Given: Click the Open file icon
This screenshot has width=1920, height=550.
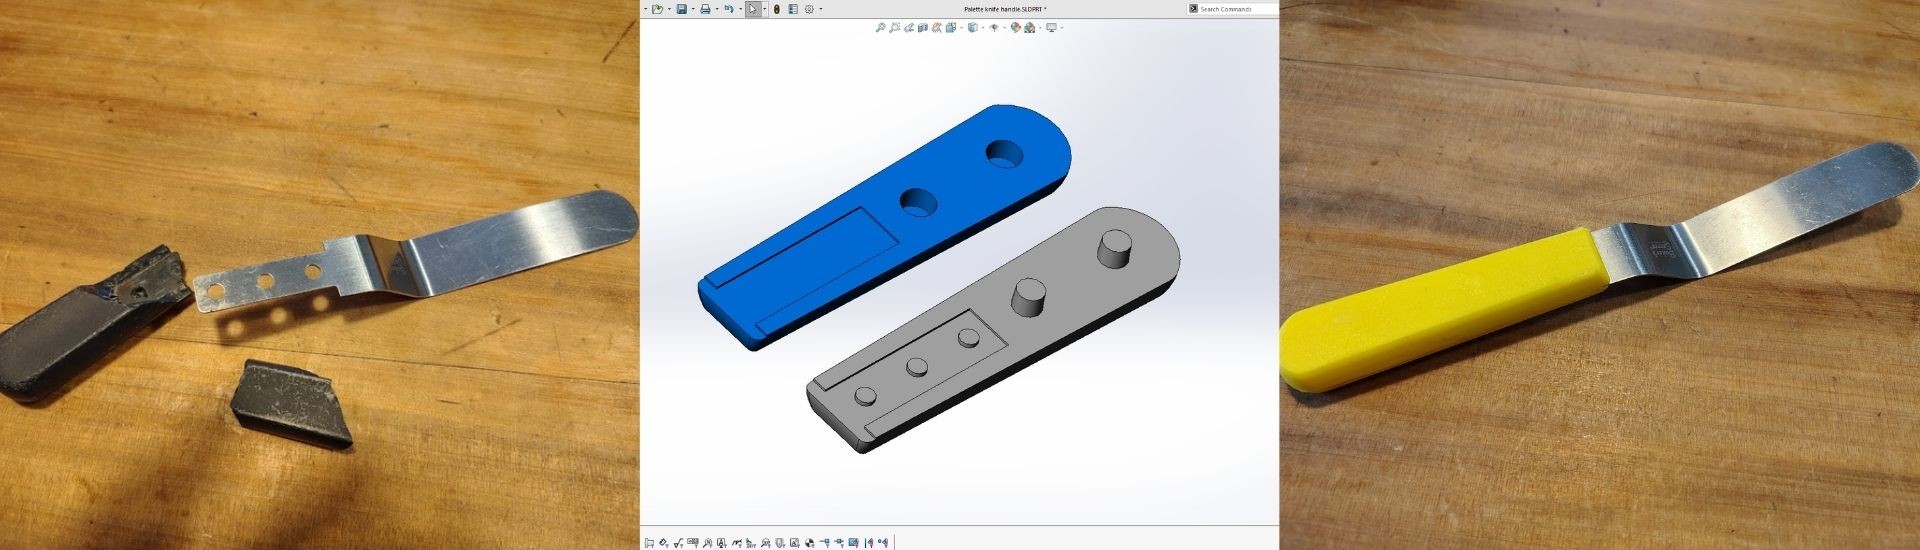Looking at the screenshot, I should (x=657, y=9).
